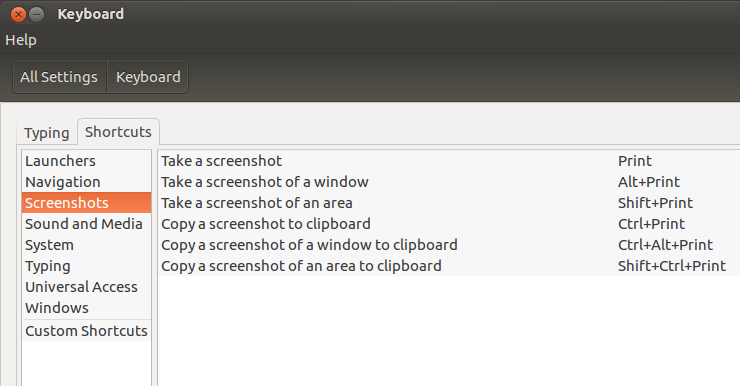Change the Ctrl+Alt+Print key binding
The image size is (740, 386).
pos(665,245)
